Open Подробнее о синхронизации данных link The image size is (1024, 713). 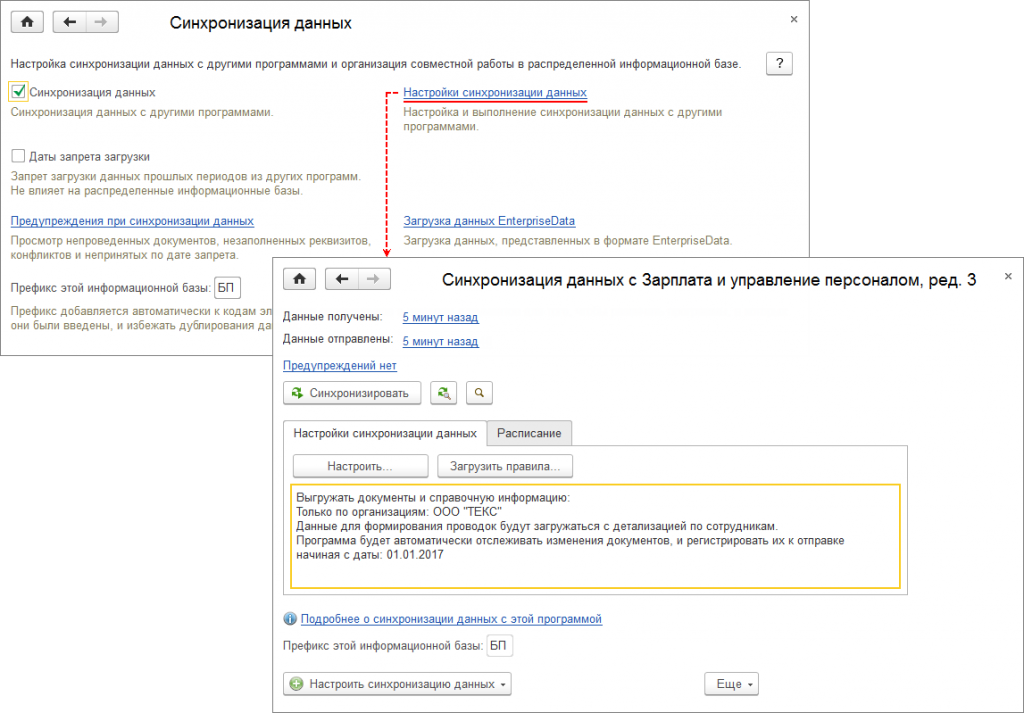pos(451,619)
